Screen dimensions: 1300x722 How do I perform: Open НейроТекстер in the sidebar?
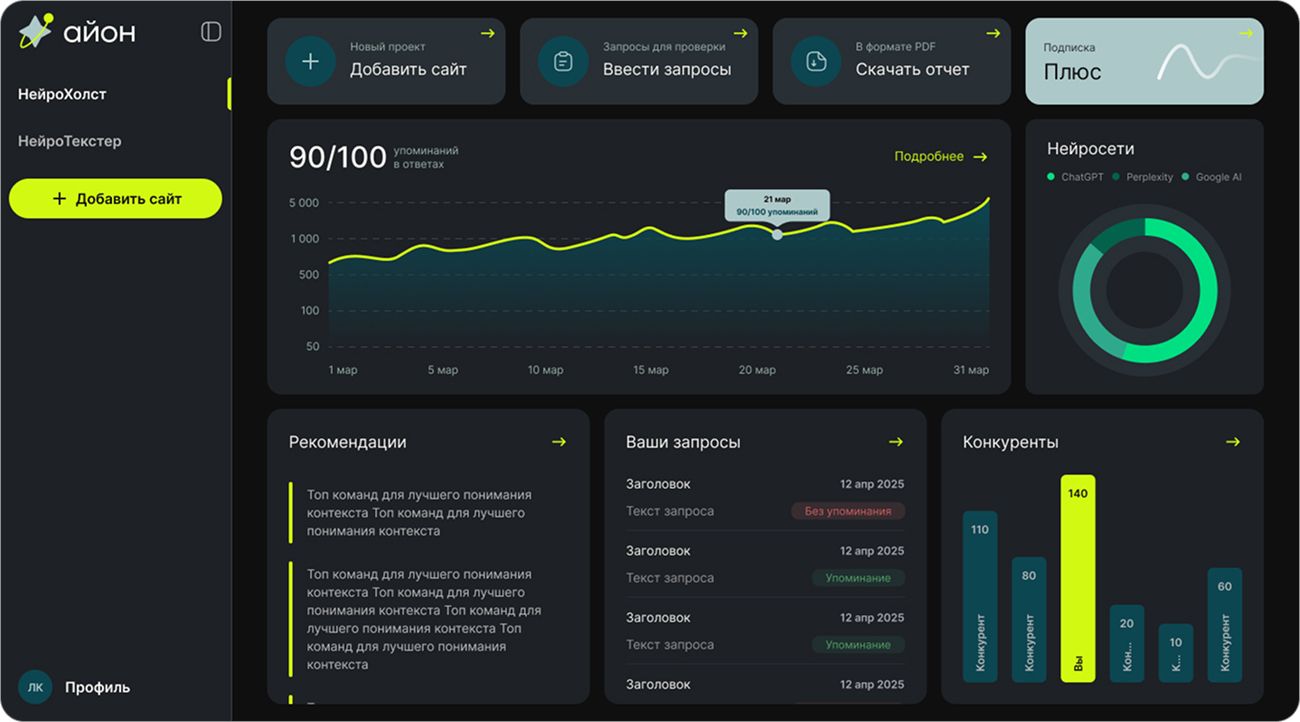point(70,141)
